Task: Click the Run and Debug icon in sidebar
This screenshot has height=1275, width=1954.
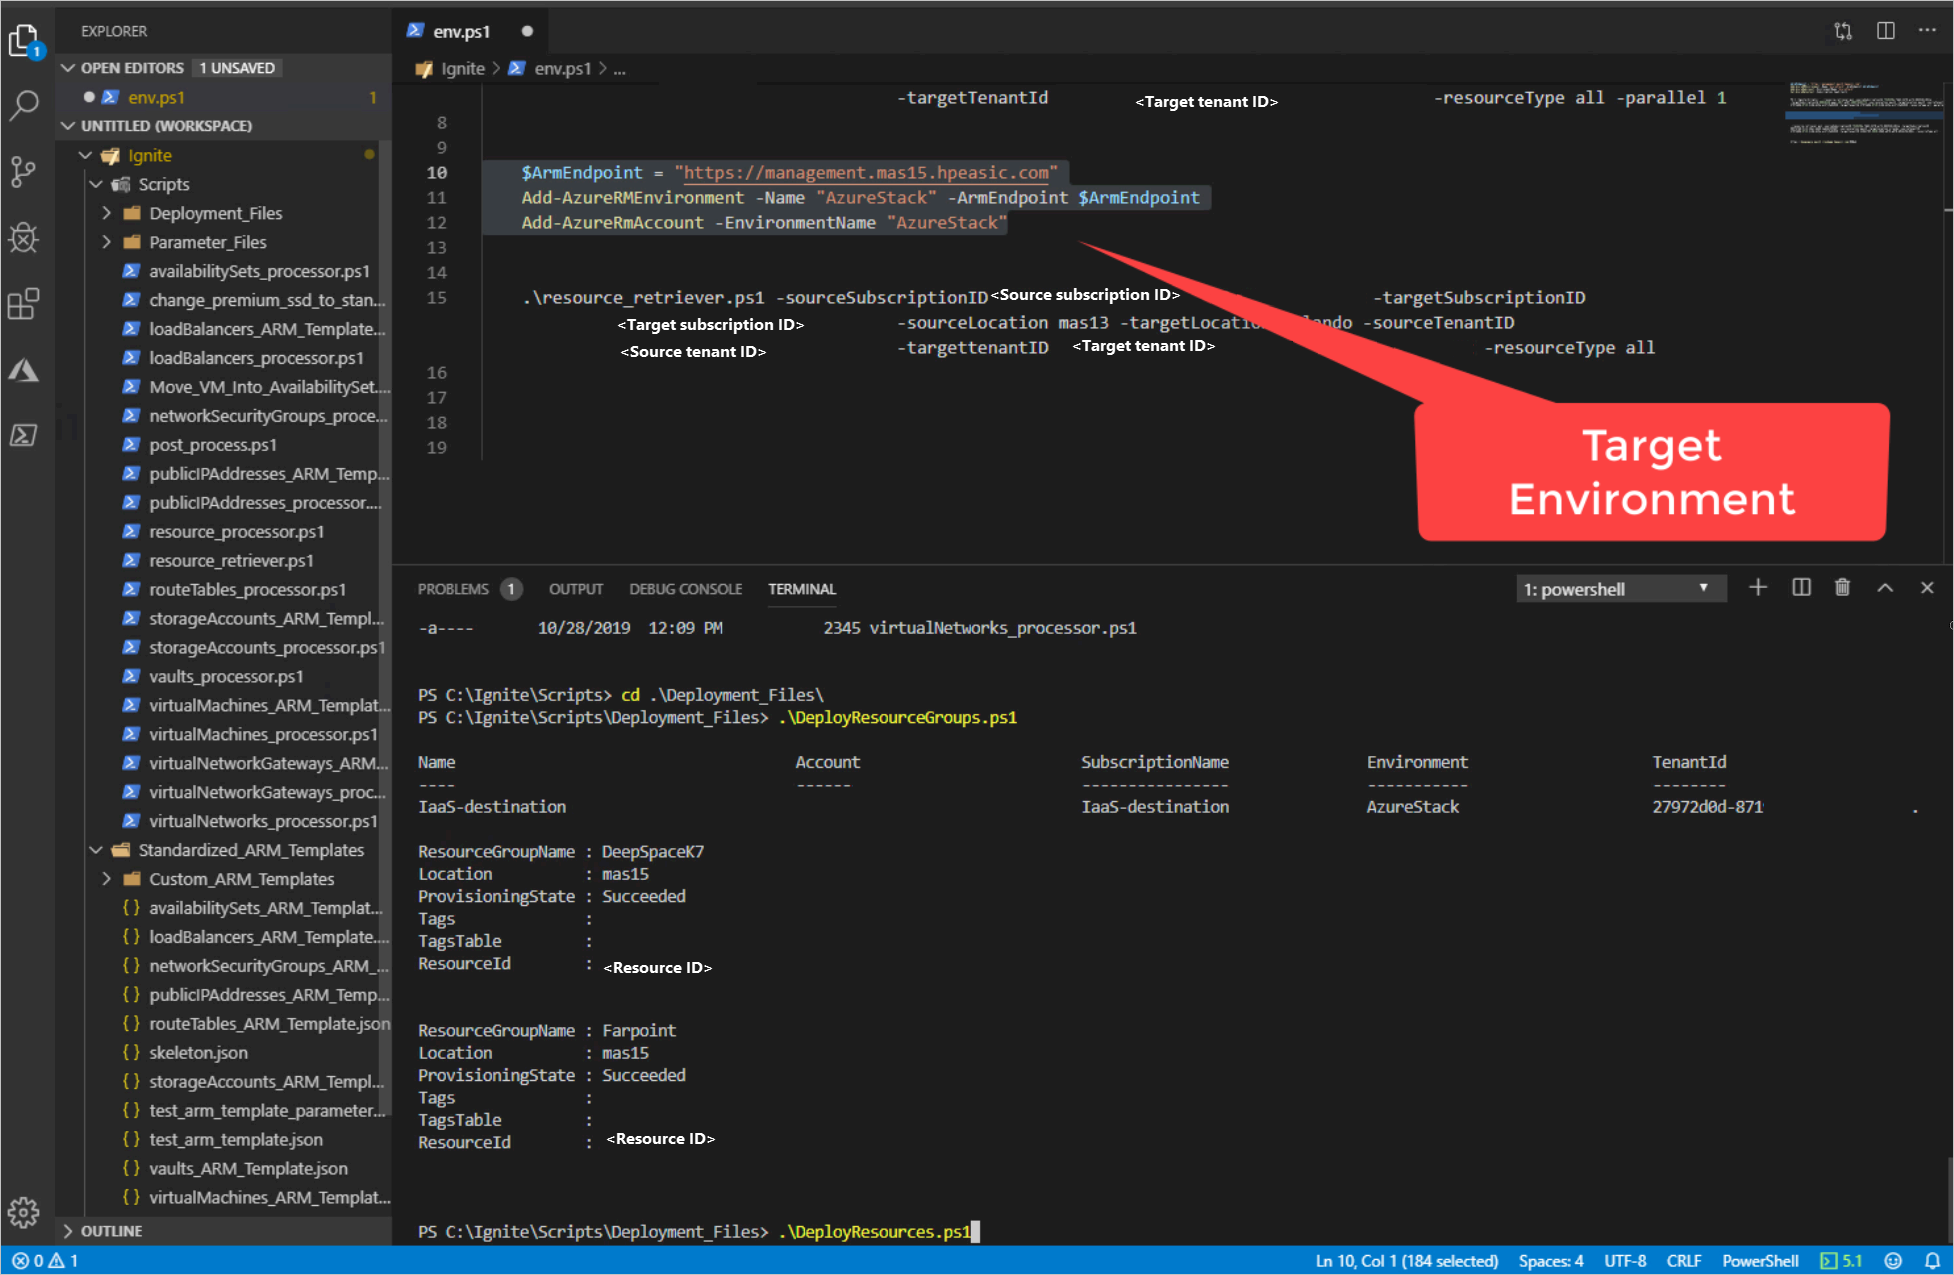Action: coord(26,235)
